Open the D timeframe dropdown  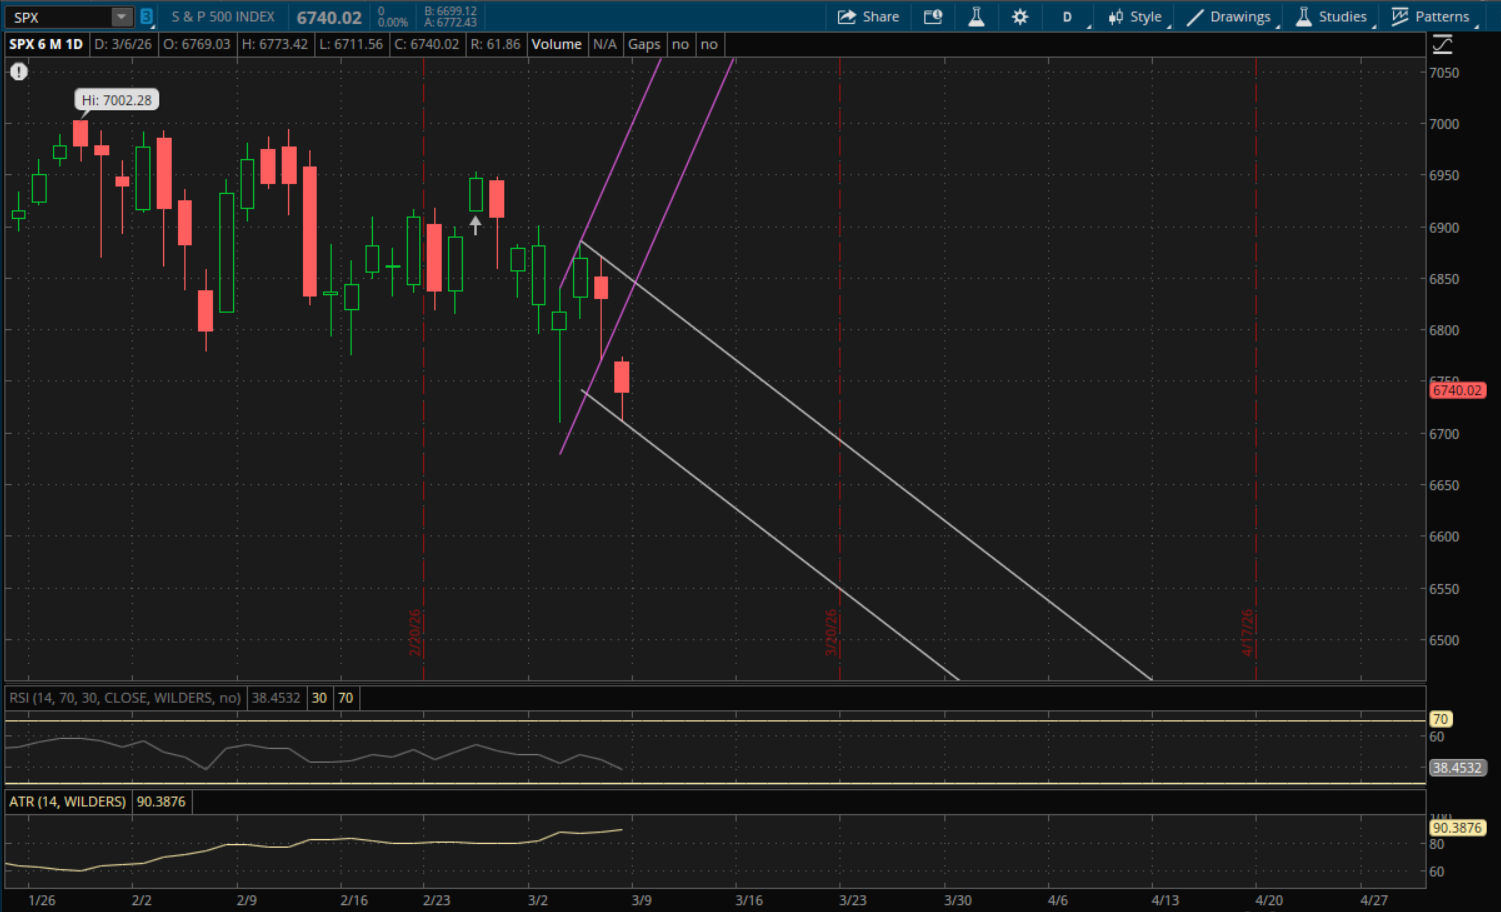1068,17
